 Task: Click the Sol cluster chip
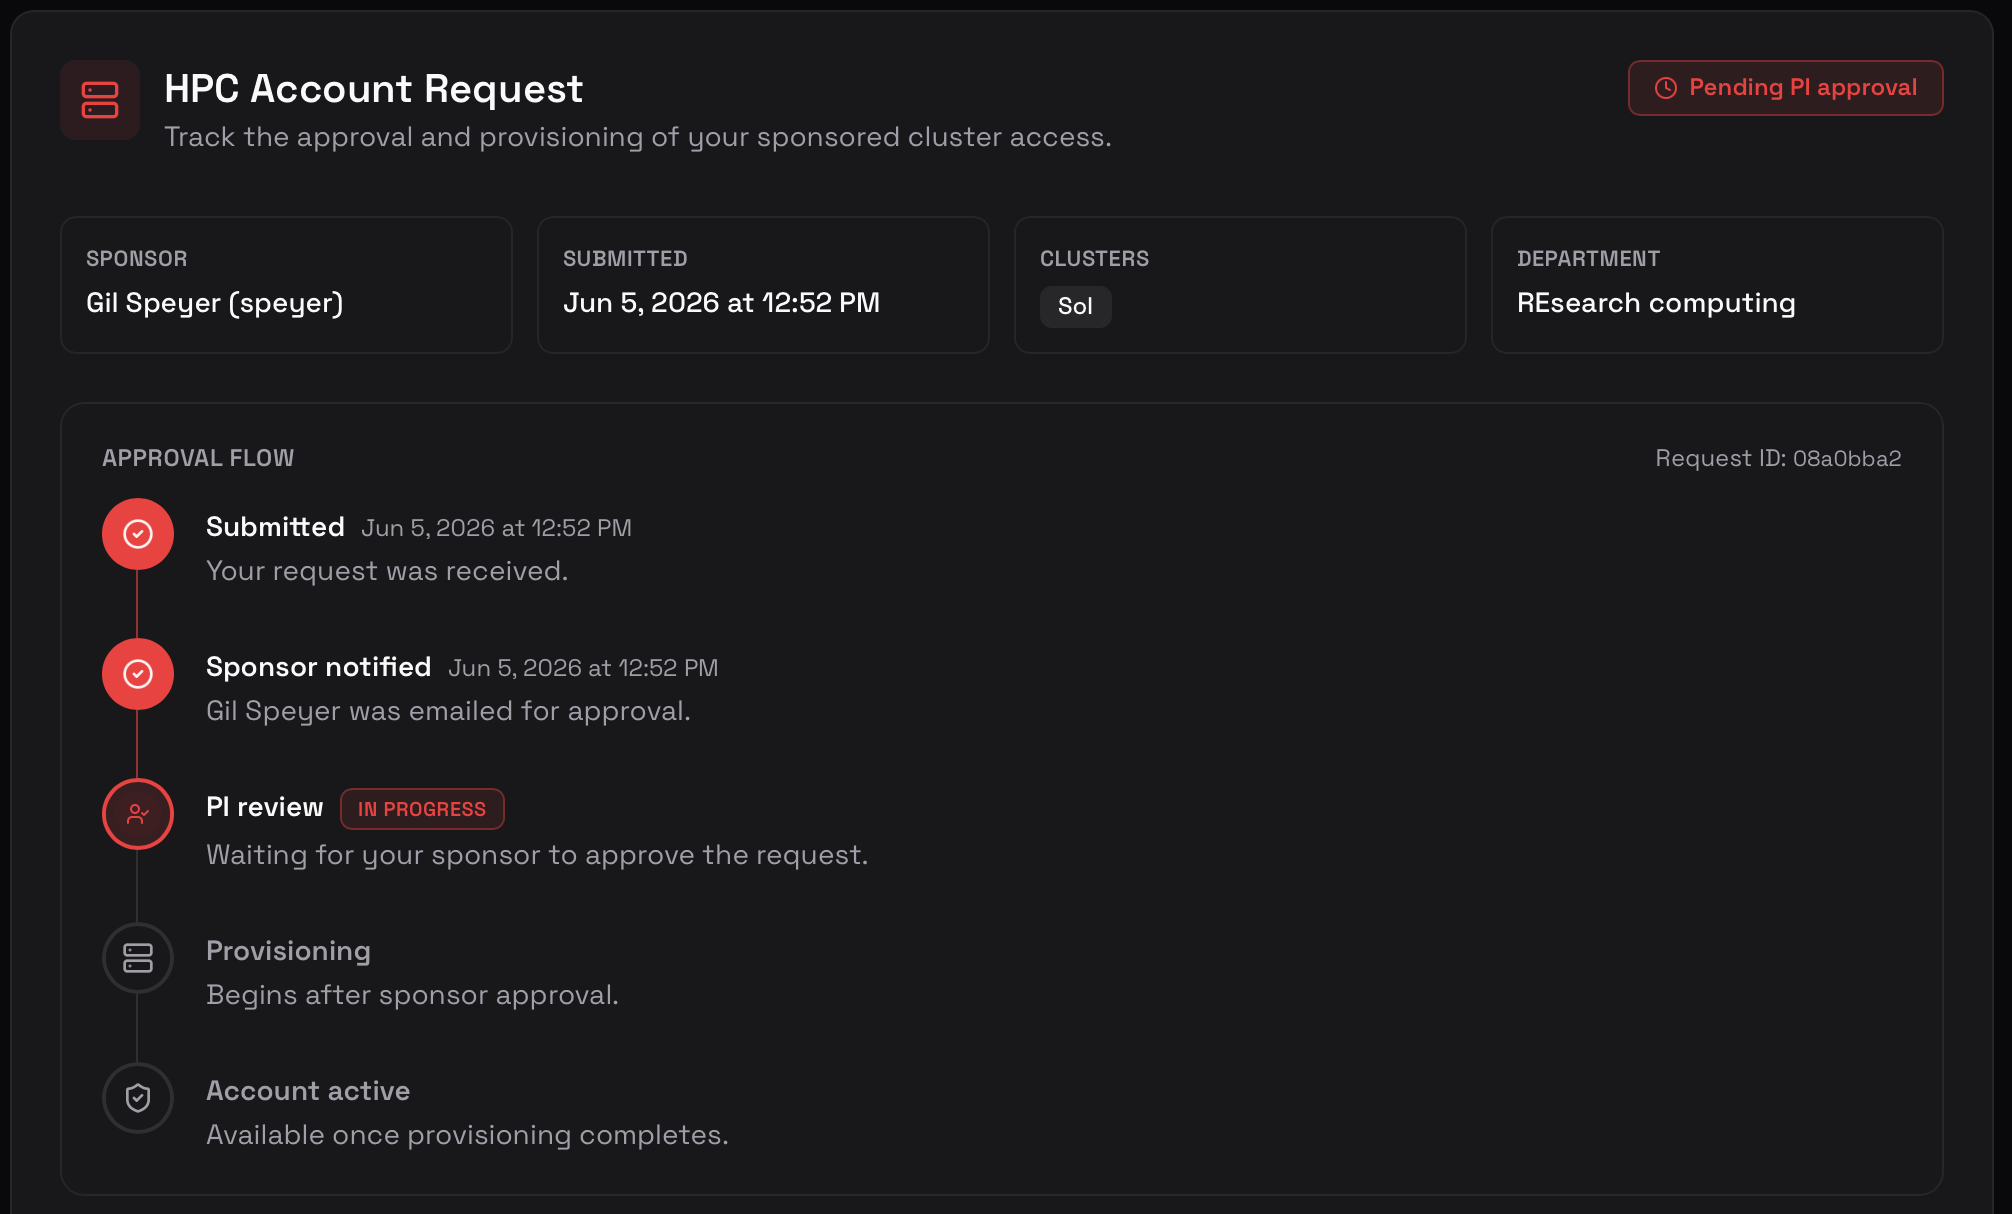click(x=1075, y=306)
